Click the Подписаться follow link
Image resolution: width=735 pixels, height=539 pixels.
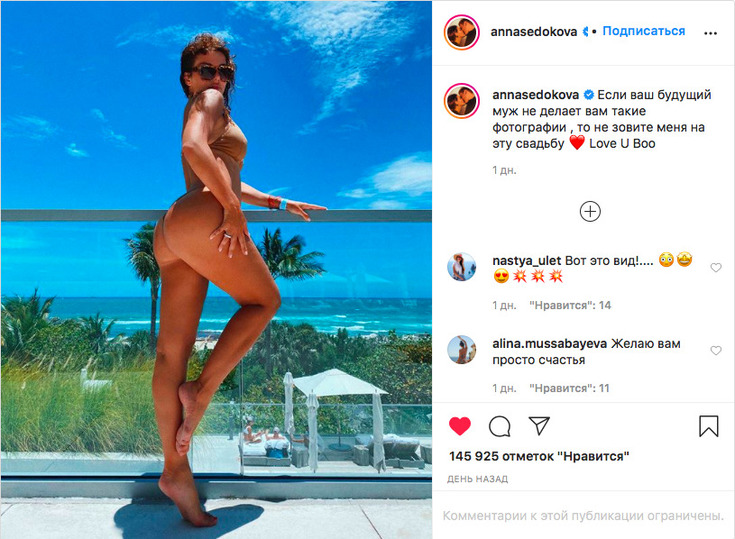pyautogui.click(x=644, y=31)
